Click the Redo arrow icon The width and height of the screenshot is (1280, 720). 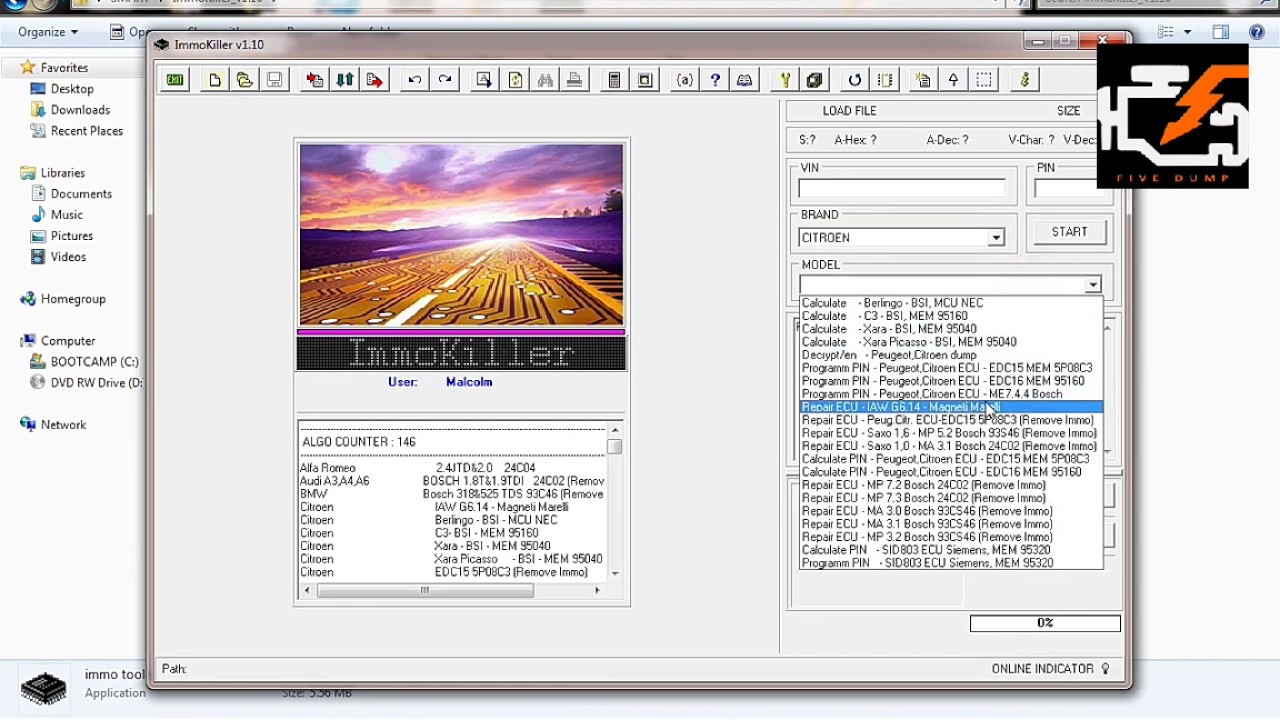(445, 80)
